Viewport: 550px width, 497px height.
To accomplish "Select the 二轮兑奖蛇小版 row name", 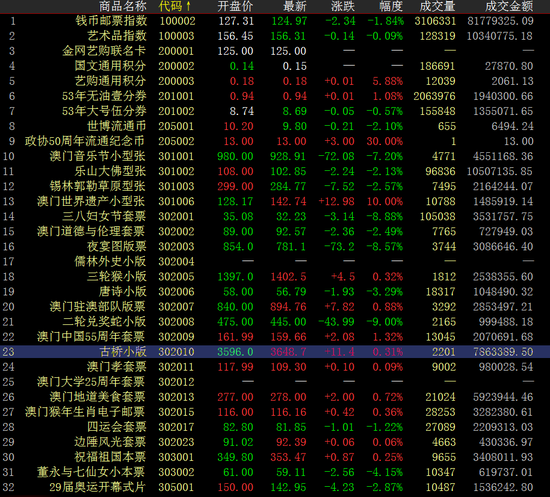I will (x=104, y=322).
